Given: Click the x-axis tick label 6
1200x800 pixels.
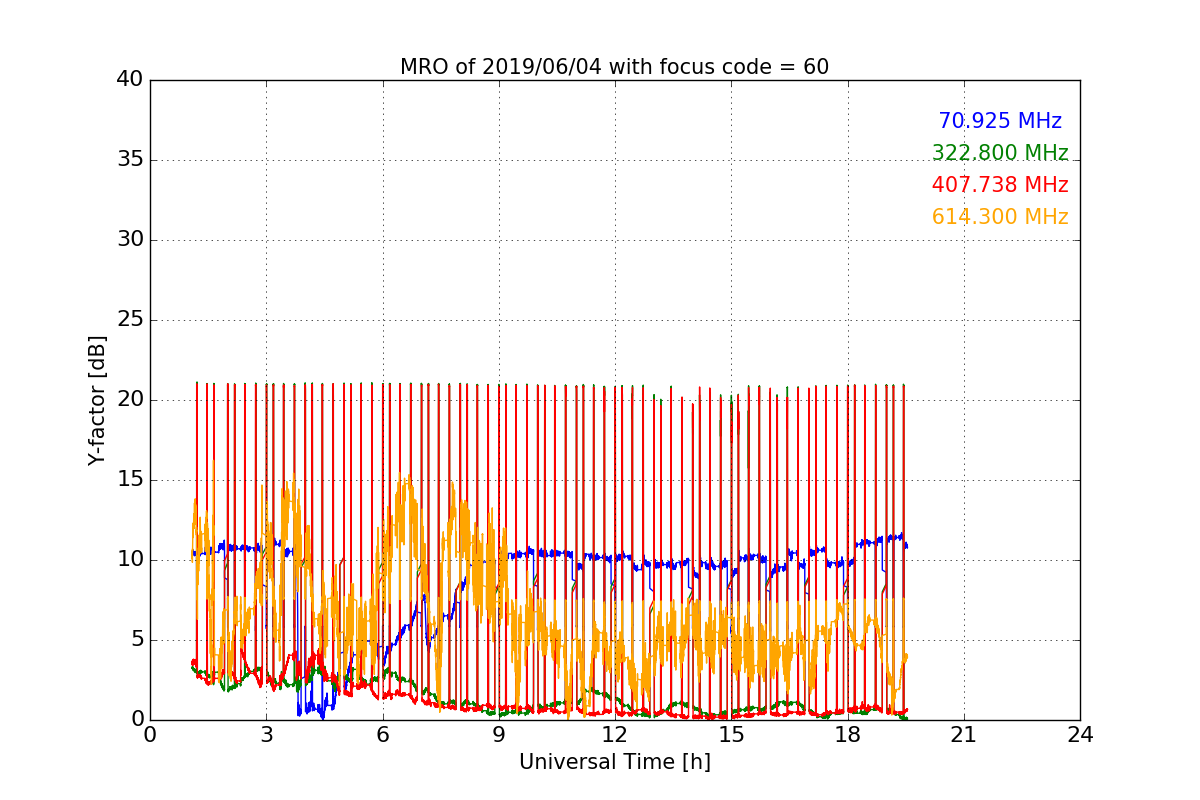Looking at the screenshot, I should tap(382, 735).
